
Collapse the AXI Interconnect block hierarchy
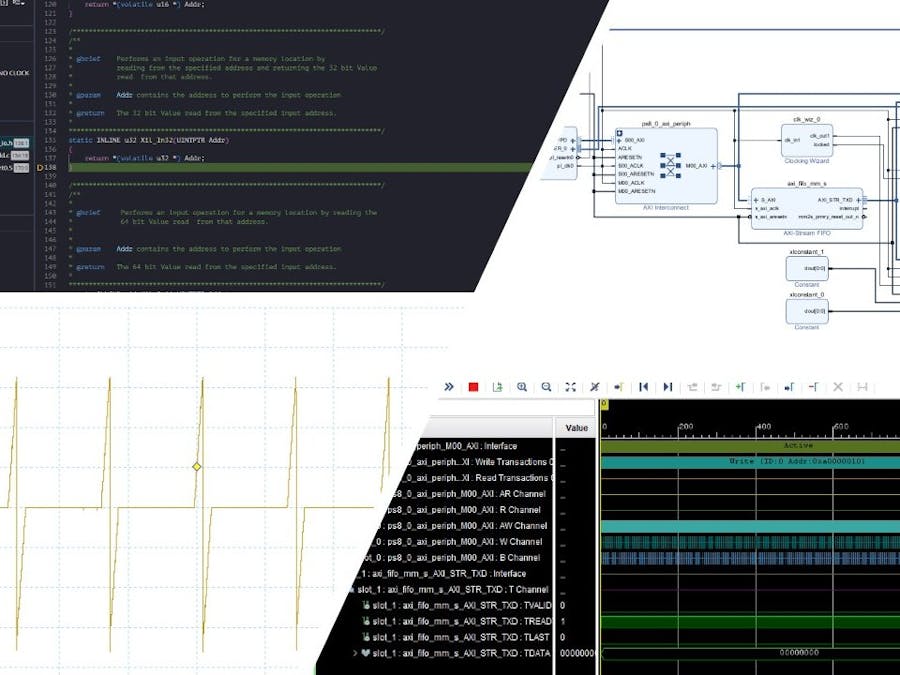619,133
